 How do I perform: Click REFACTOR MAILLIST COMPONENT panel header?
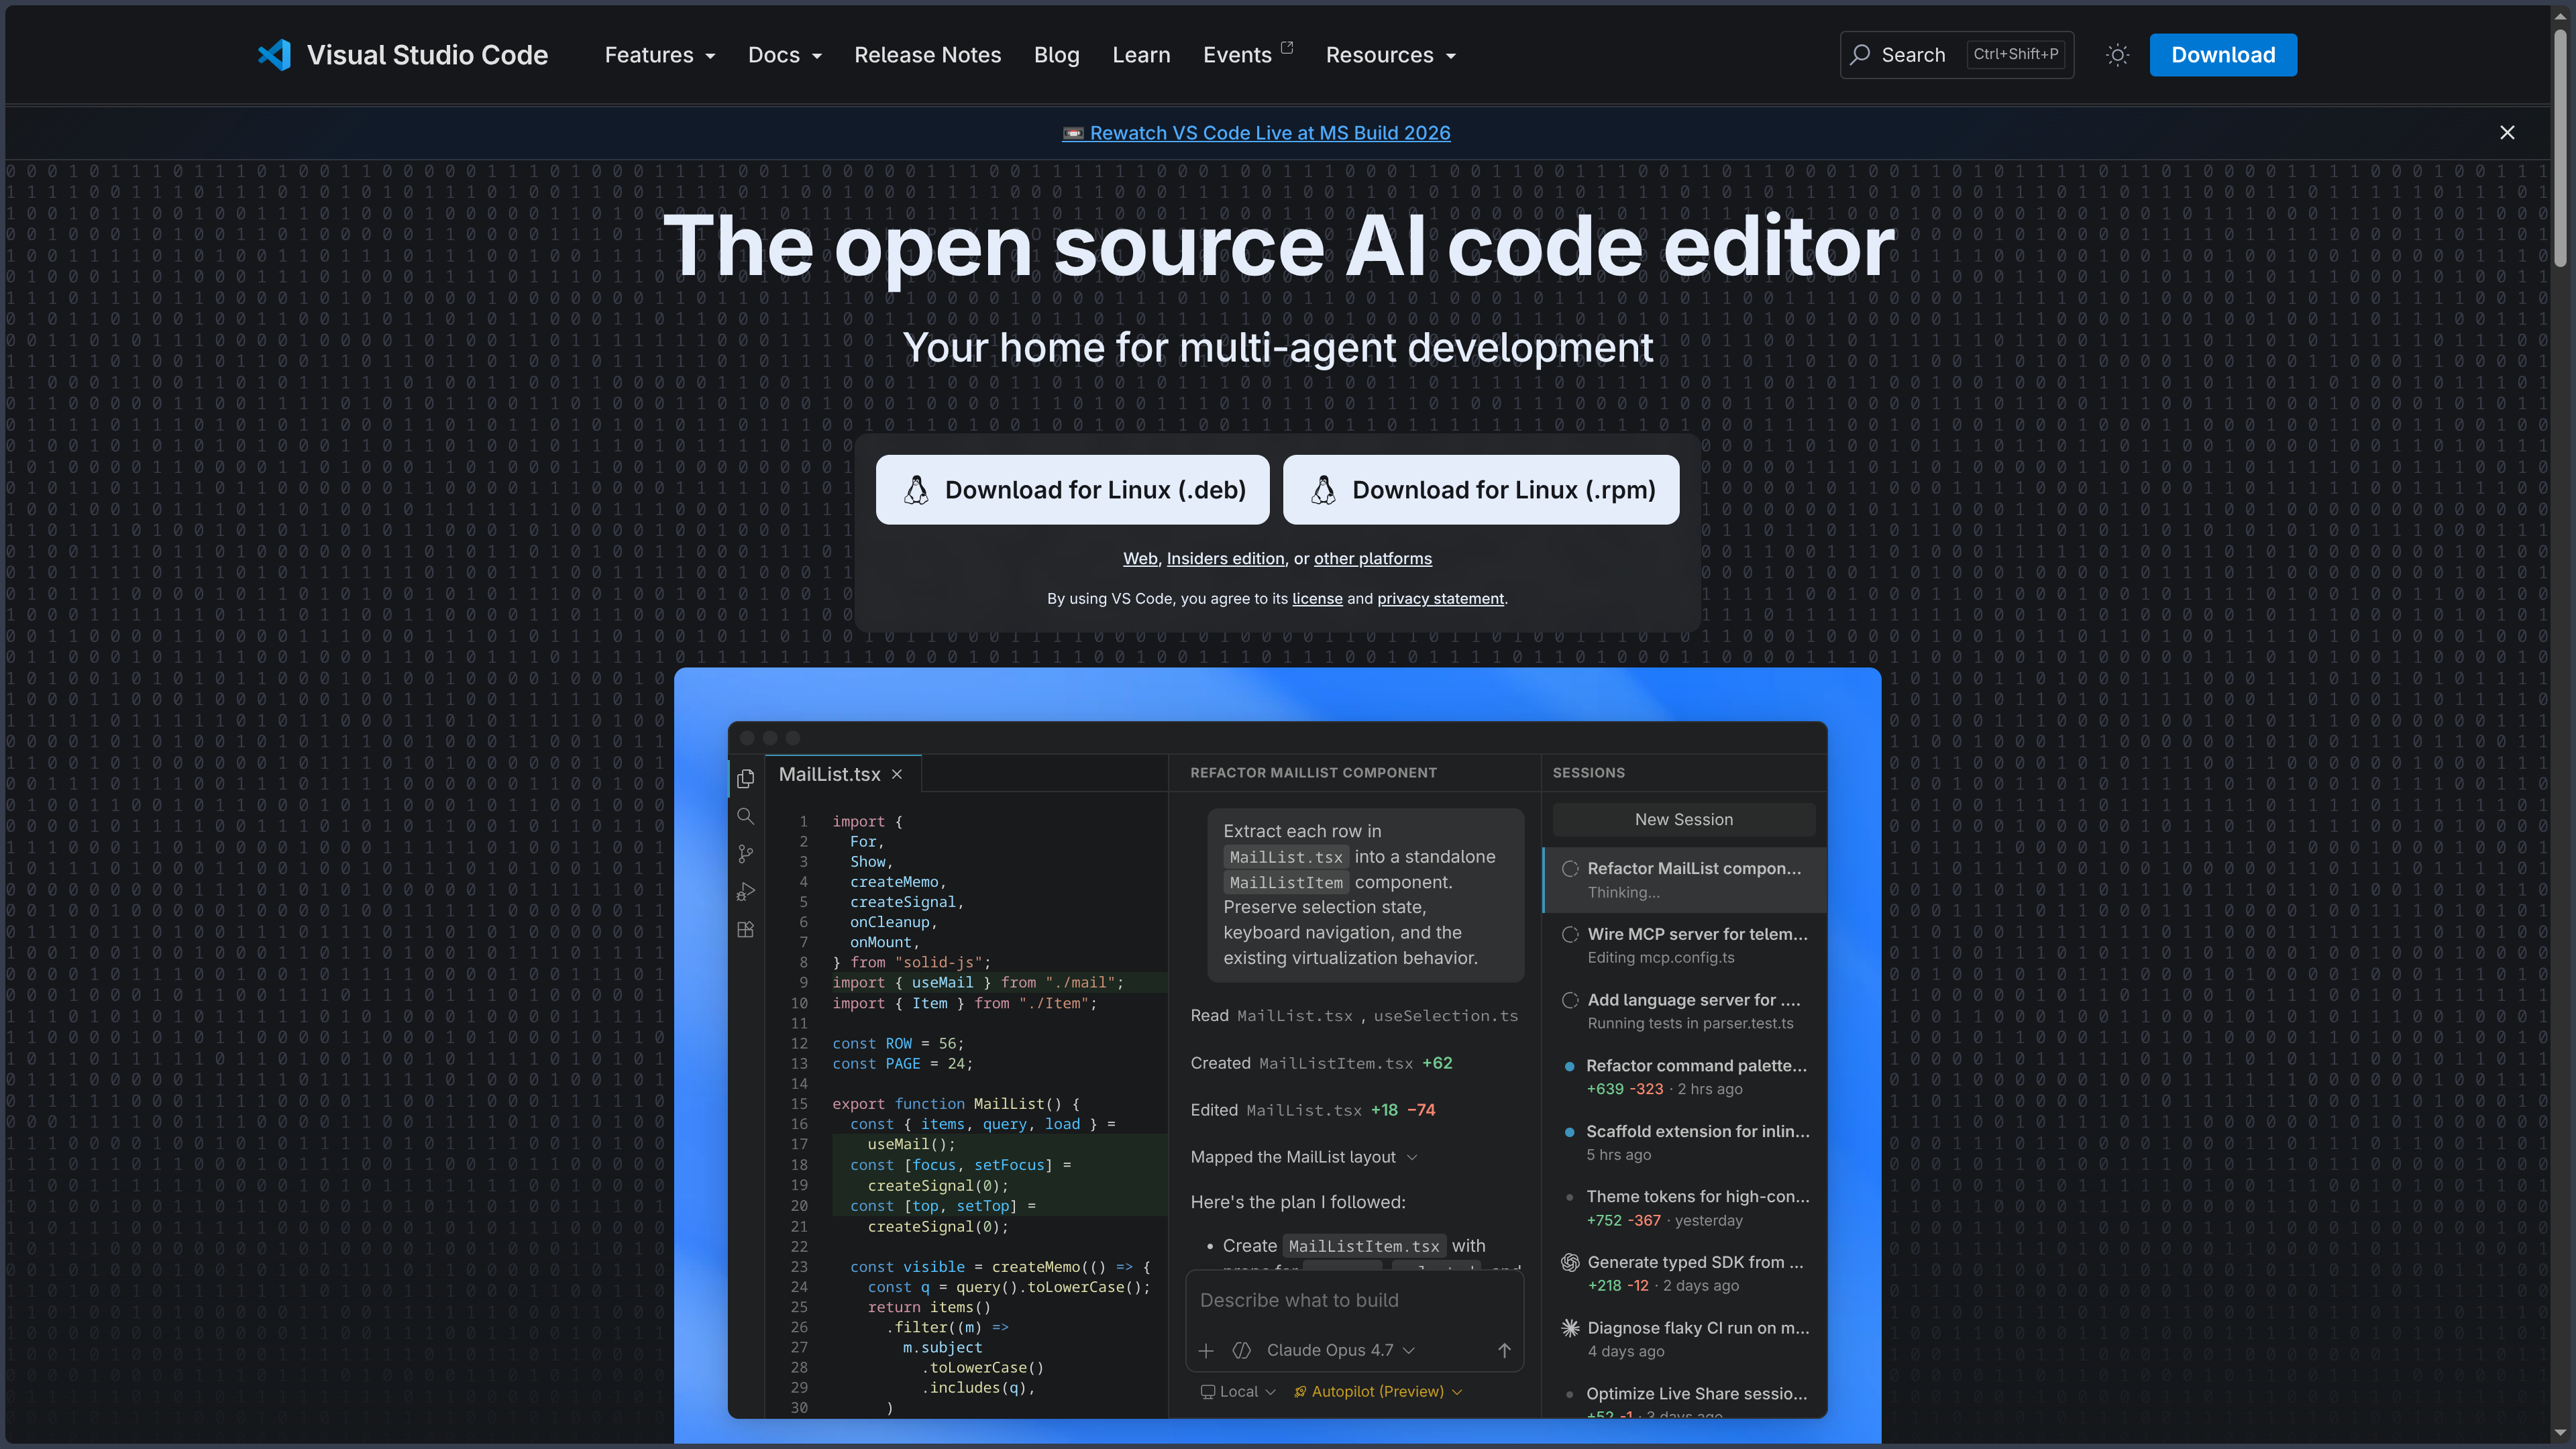(x=1313, y=773)
